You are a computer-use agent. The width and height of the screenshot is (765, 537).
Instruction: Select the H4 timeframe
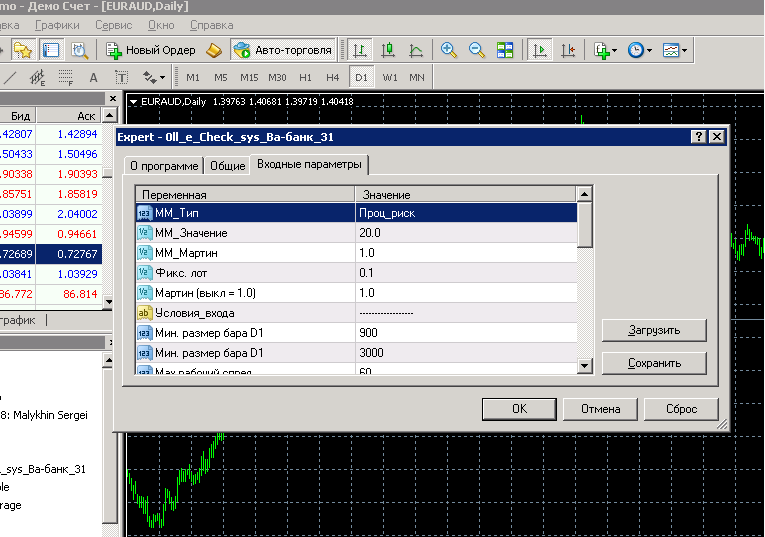332,77
